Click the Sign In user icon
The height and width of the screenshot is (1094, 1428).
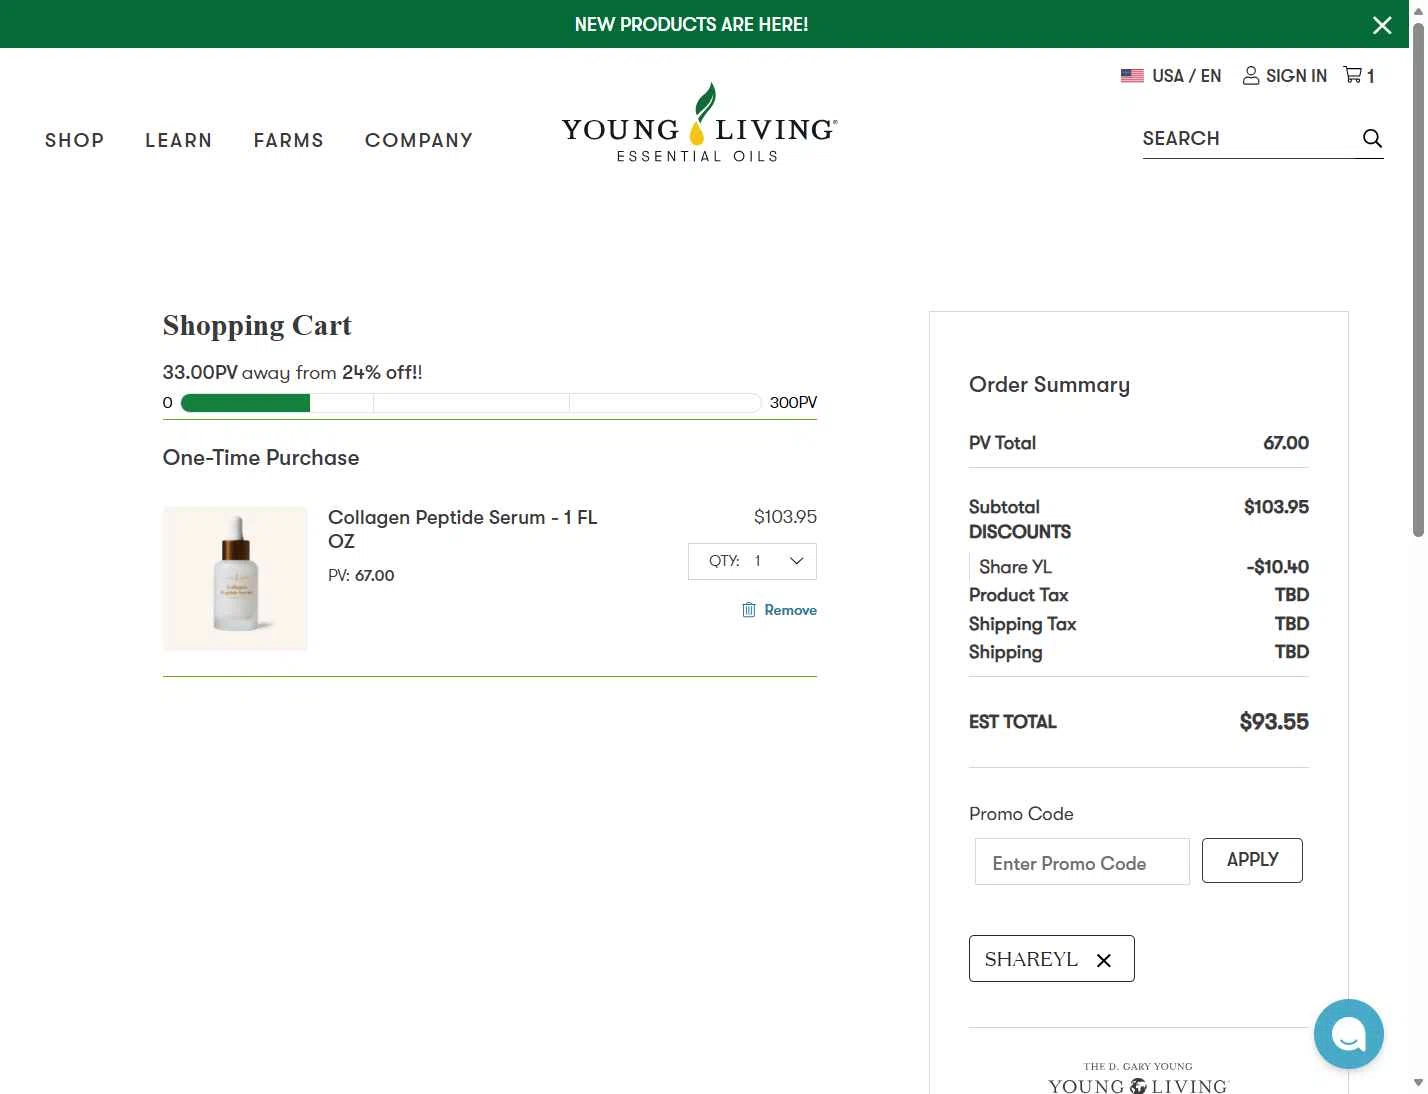tap(1251, 76)
